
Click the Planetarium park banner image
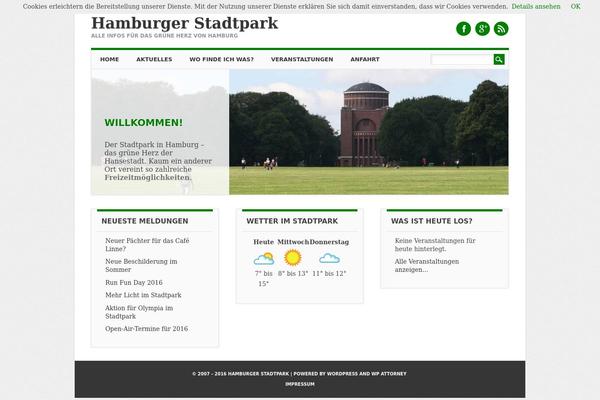[369, 132]
